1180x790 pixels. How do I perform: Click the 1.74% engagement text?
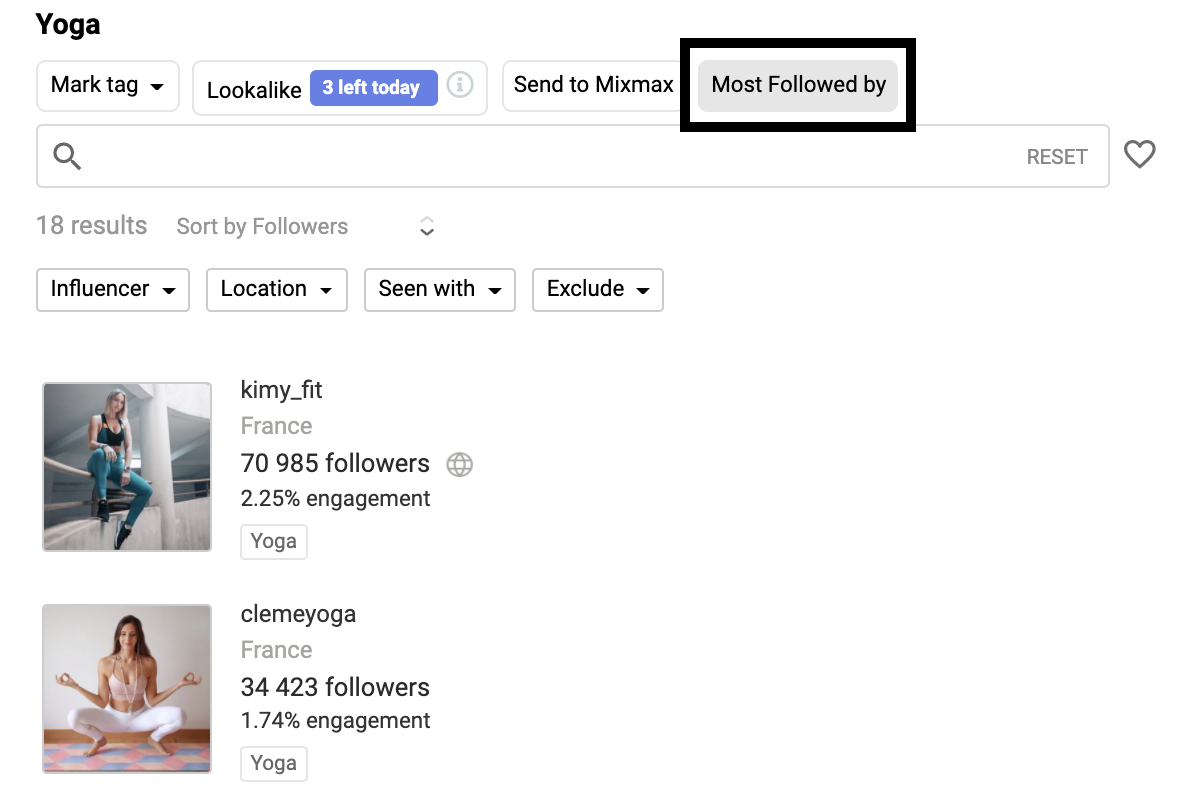(335, 720)
